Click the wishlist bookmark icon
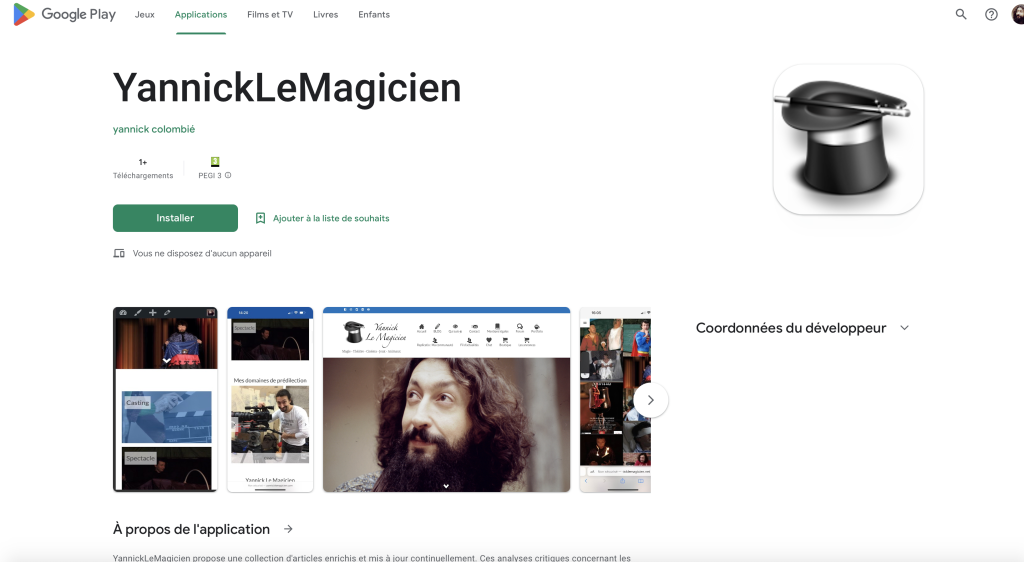Image resolution: width=1024 pixels, height=562 pixels. pyautogui.click(x=261, y=218)
